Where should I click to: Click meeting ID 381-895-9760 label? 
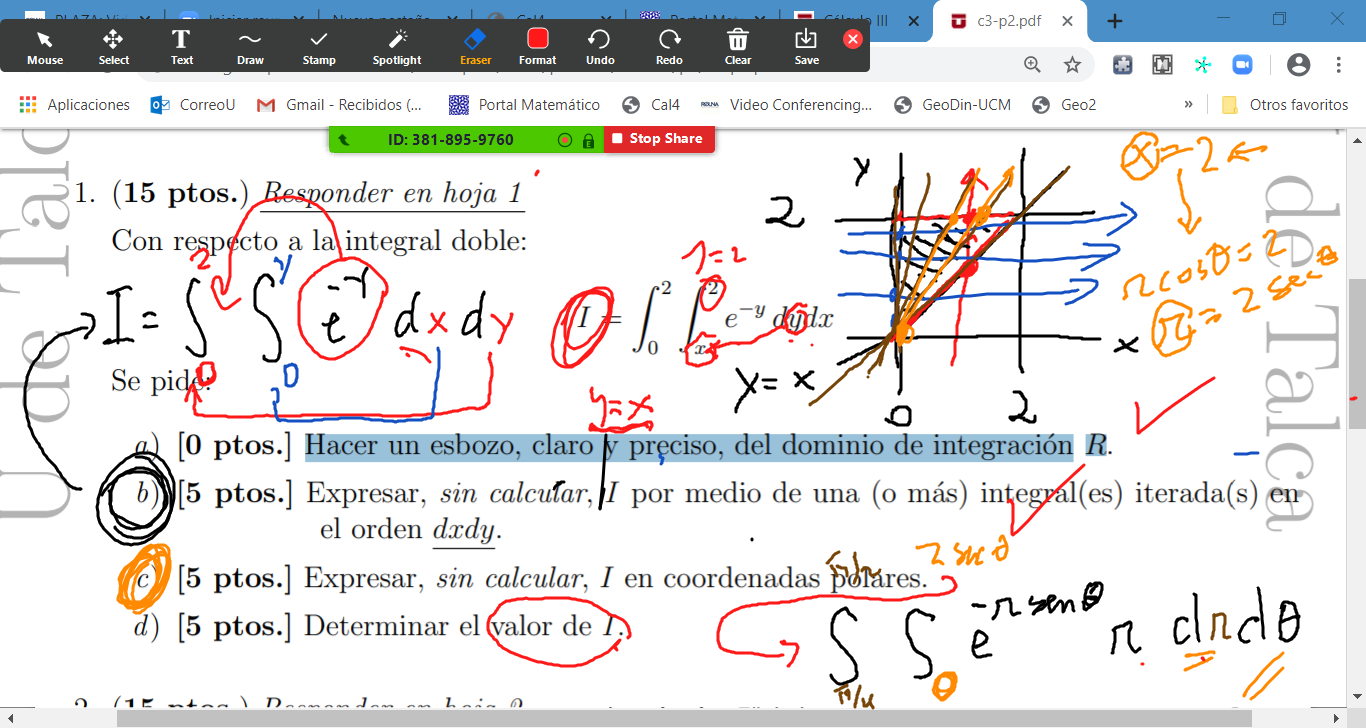click(x=450, y=139)
